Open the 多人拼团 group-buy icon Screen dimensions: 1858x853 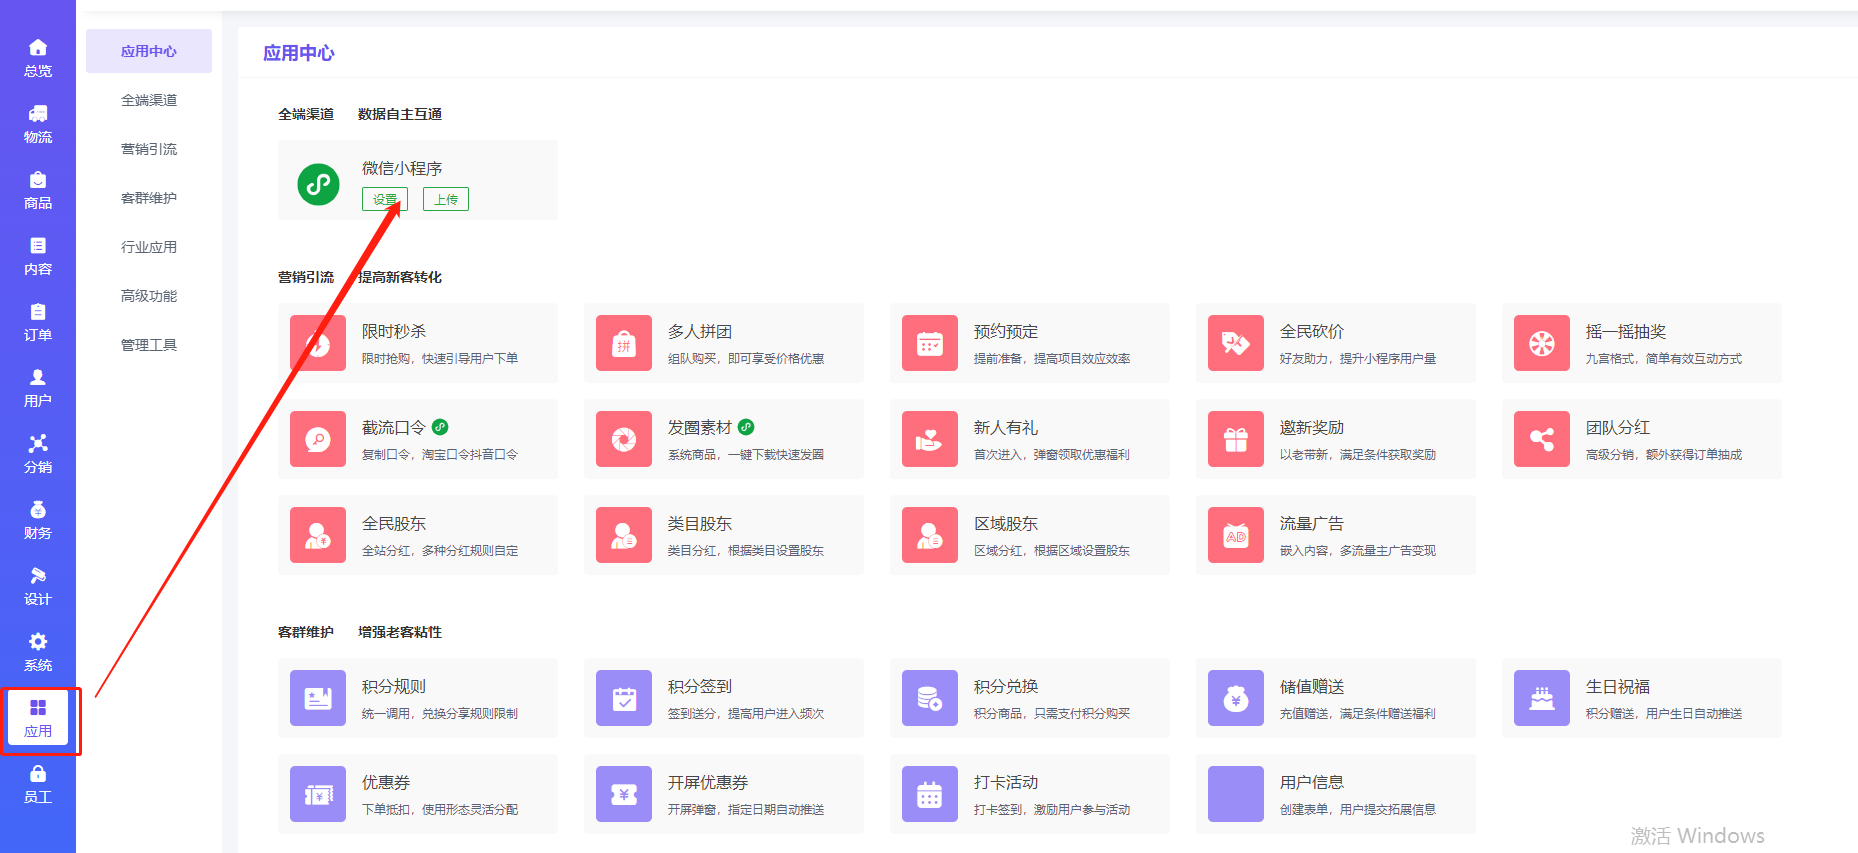click(624, 343)
